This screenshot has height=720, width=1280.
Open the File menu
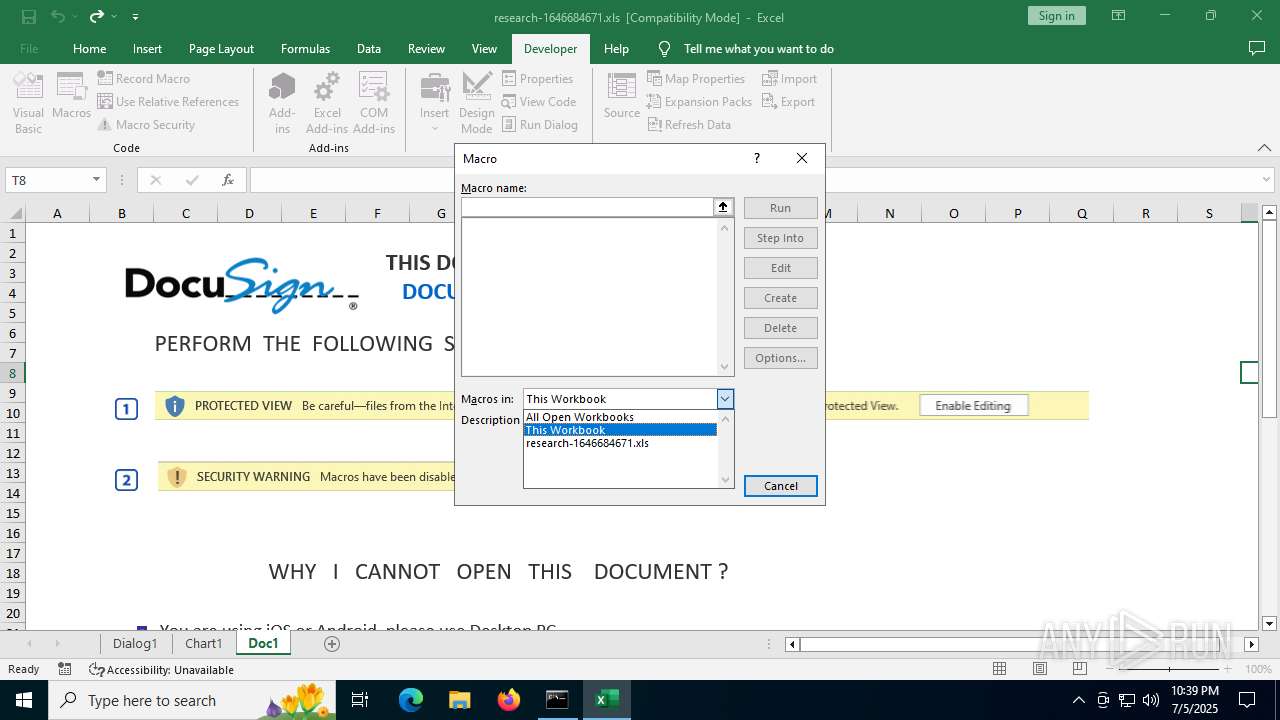tap(29, 48)
